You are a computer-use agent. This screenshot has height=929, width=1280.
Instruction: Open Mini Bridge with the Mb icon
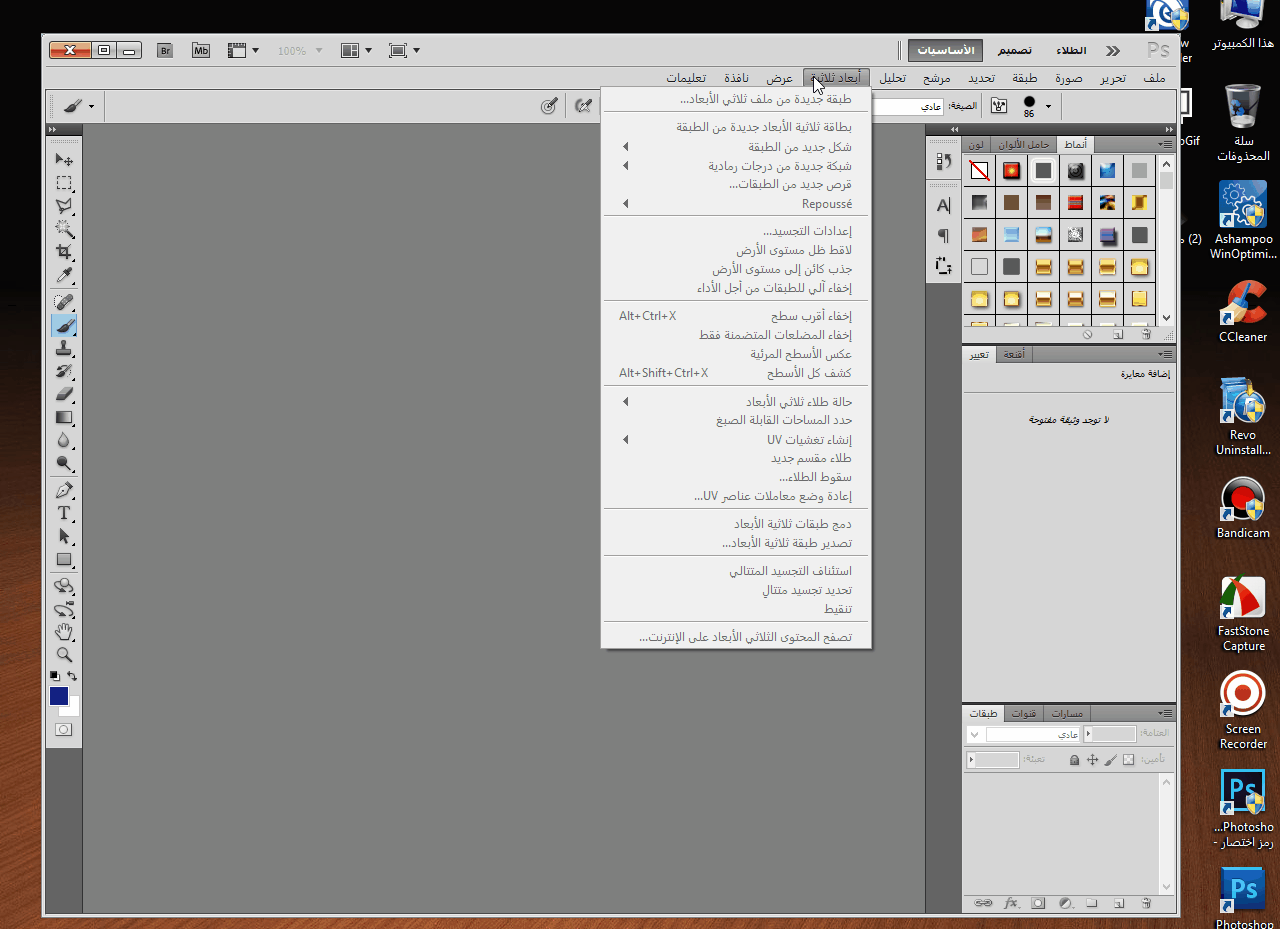(x=201, y=50)
